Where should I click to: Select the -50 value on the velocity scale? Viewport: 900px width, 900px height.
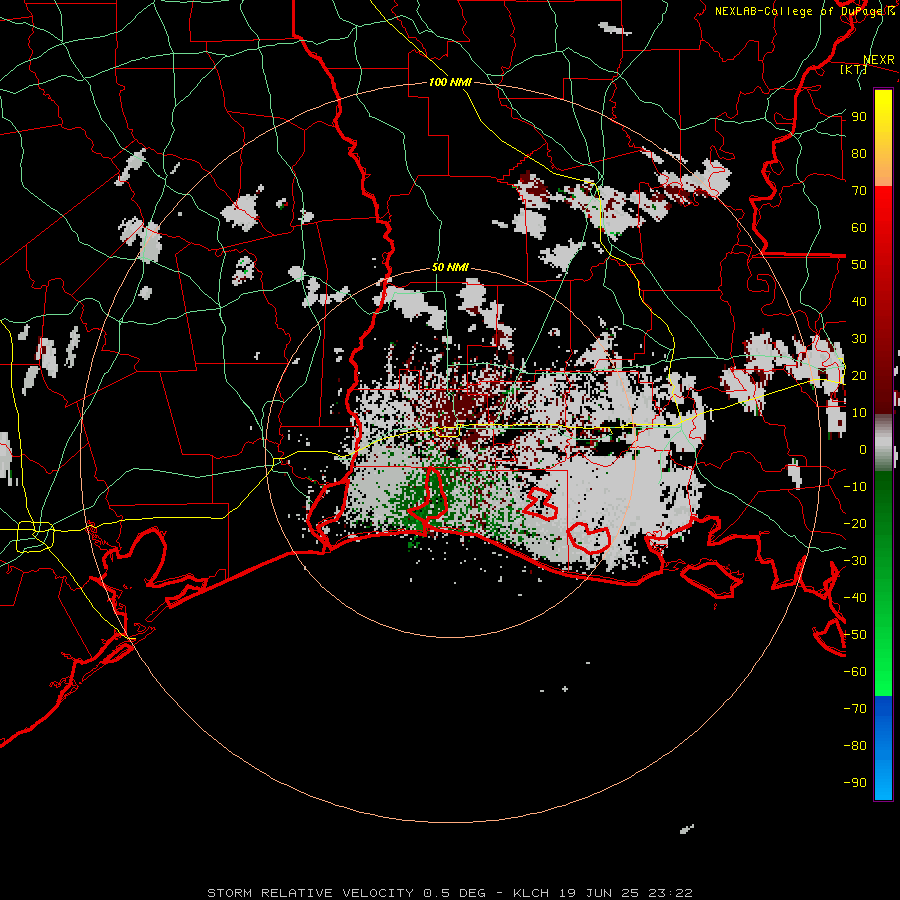point(855,635)
